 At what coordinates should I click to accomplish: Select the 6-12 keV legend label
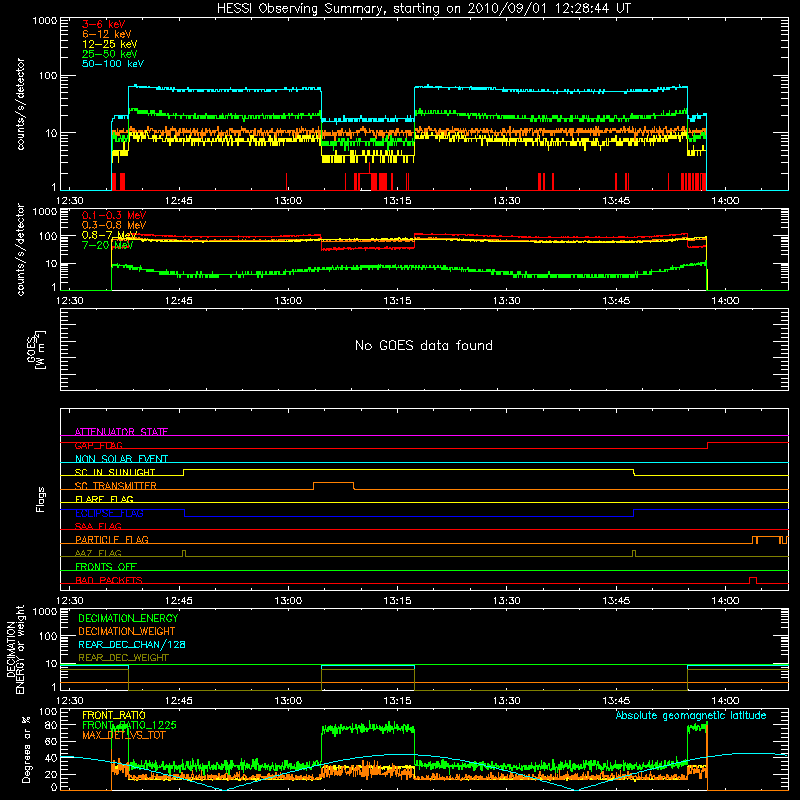click(107, 34)
